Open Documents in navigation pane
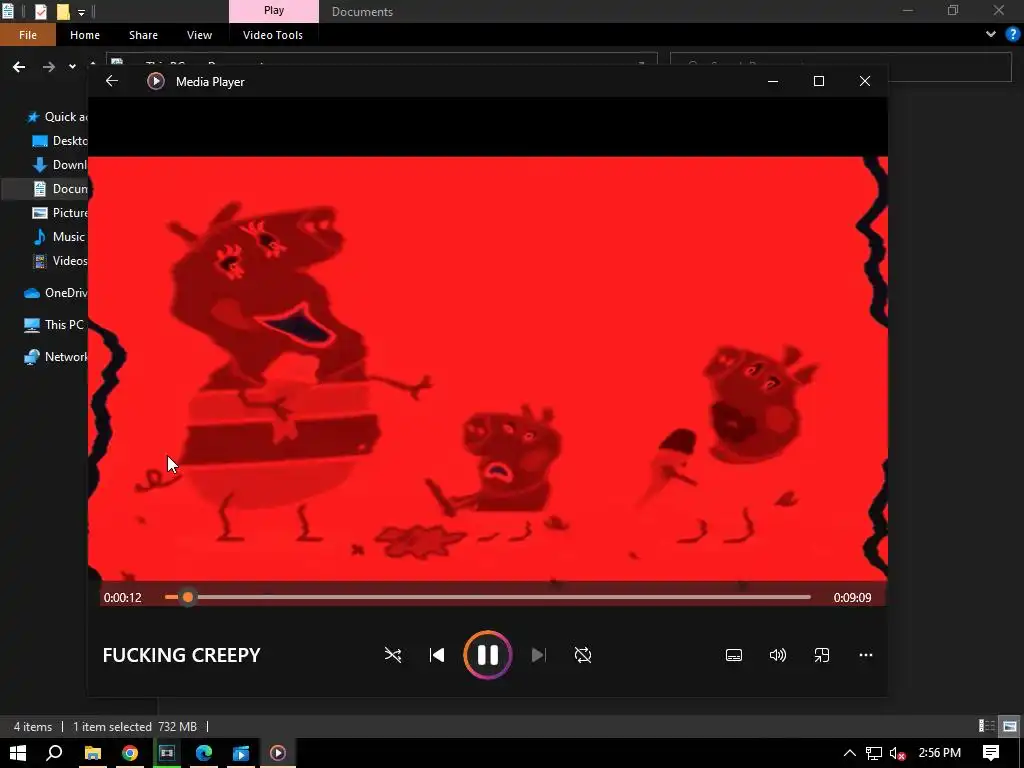Screen dimensions: 1024x768 (x=60, y=189)
